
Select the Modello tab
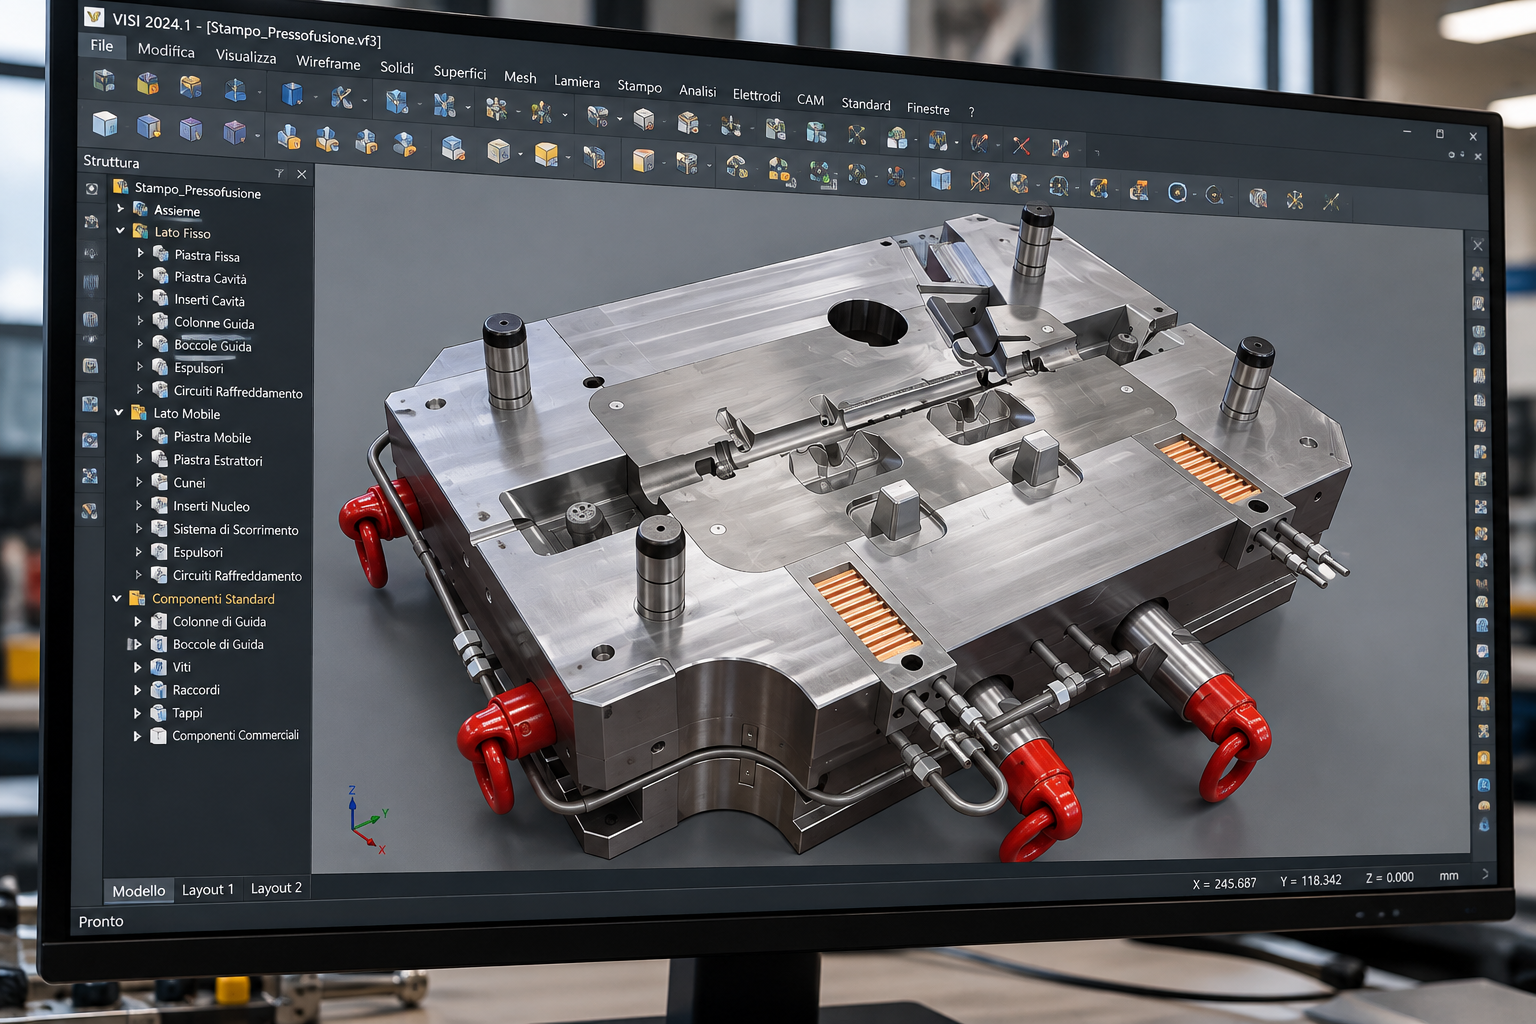(x=139, y=890)
